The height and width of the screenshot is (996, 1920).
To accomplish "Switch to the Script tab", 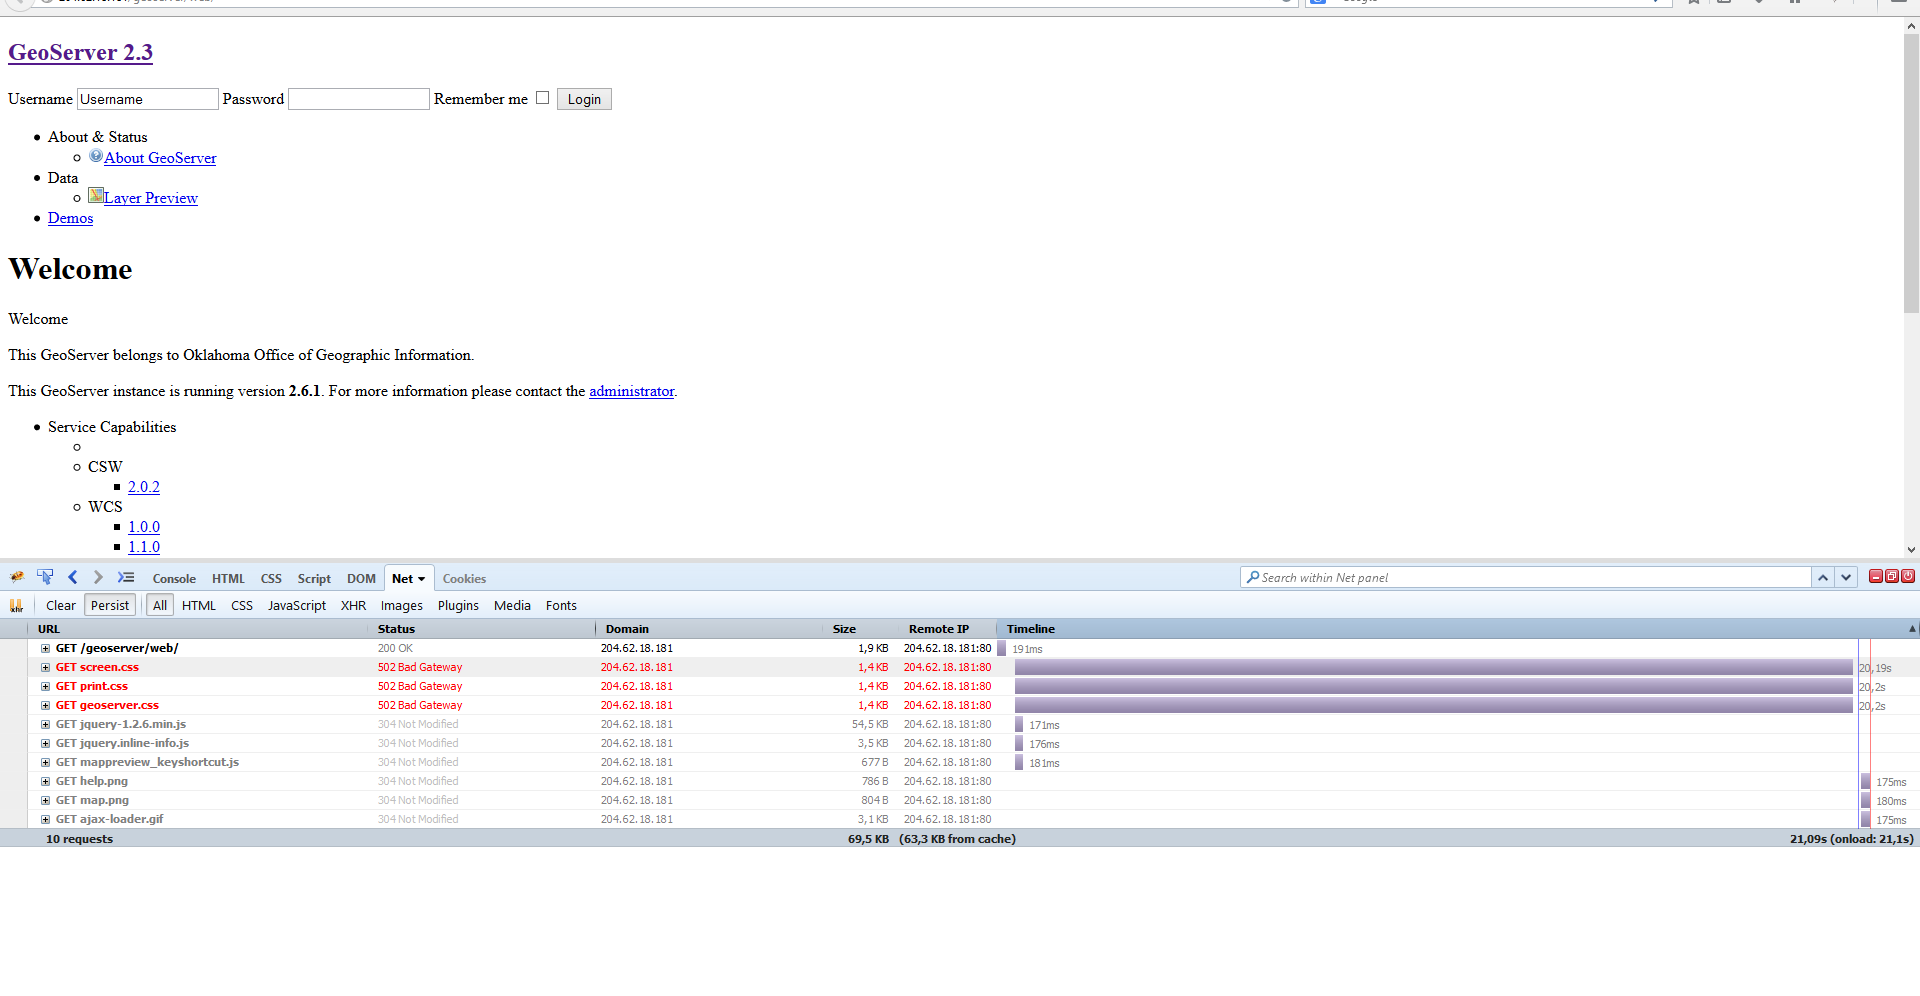I will point(314,578).
